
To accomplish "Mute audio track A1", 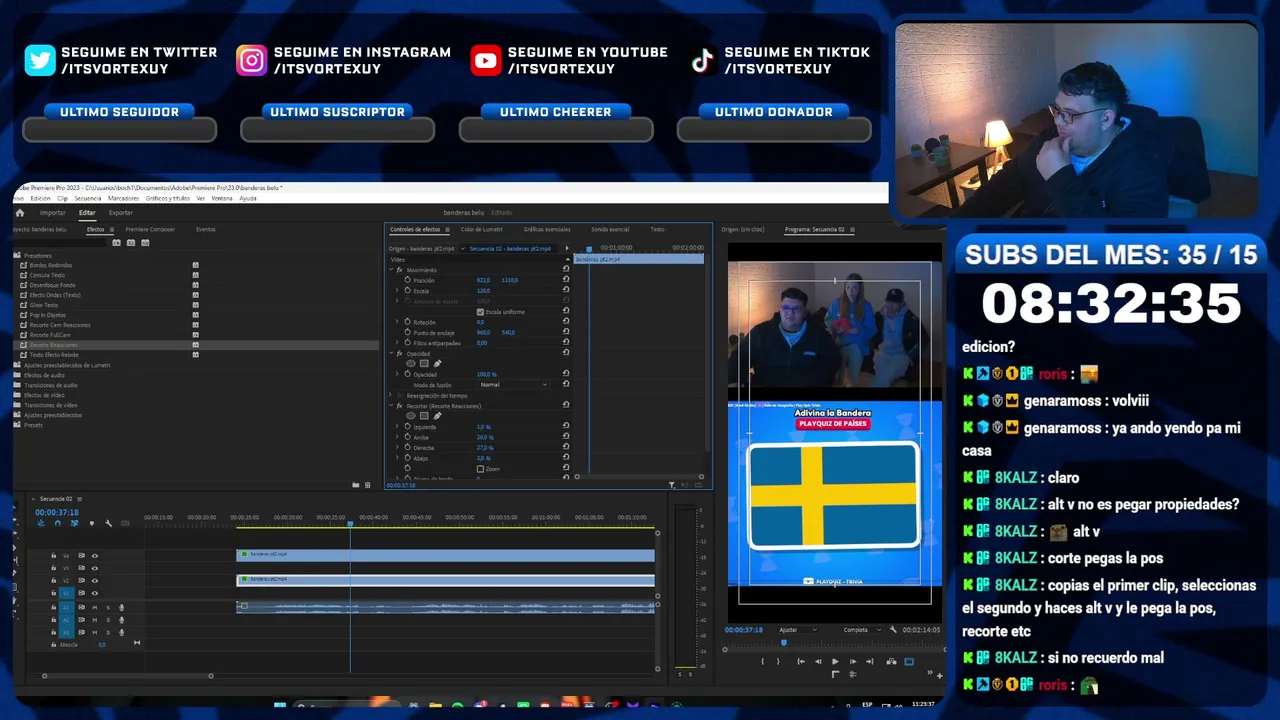I will 95,607.
